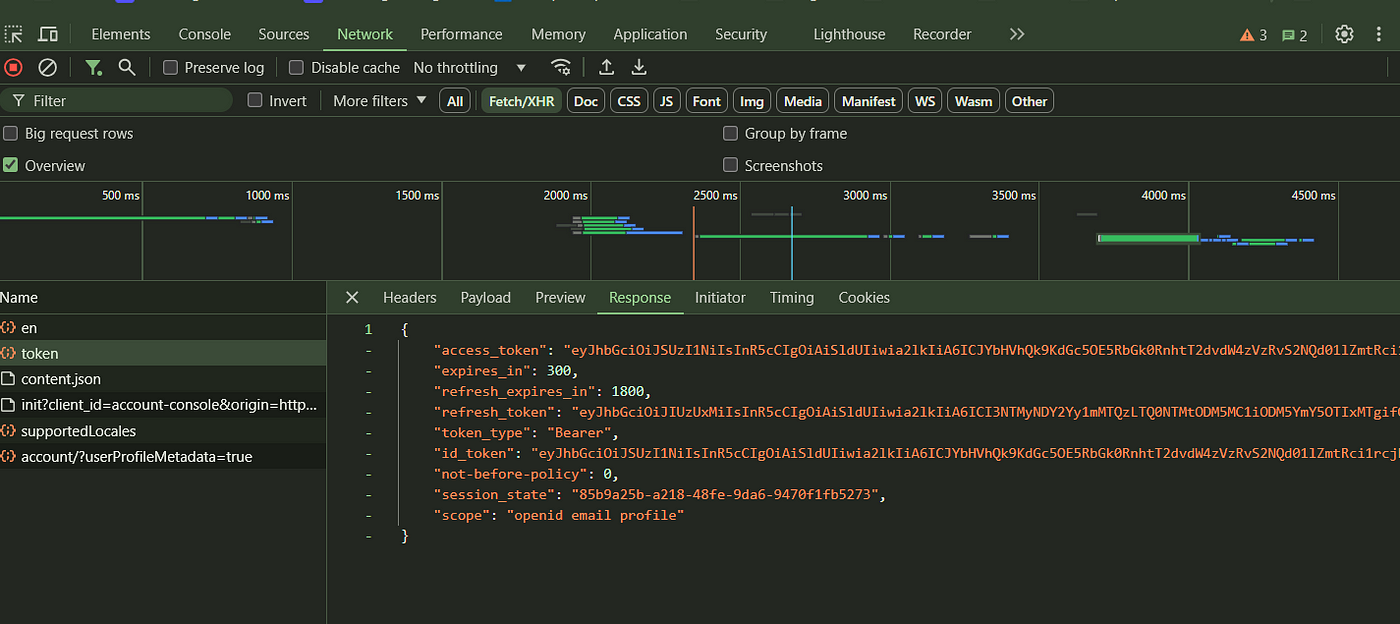Open the Sources tab
Screen dimensions: 1400x624
(x=284, y=34)
